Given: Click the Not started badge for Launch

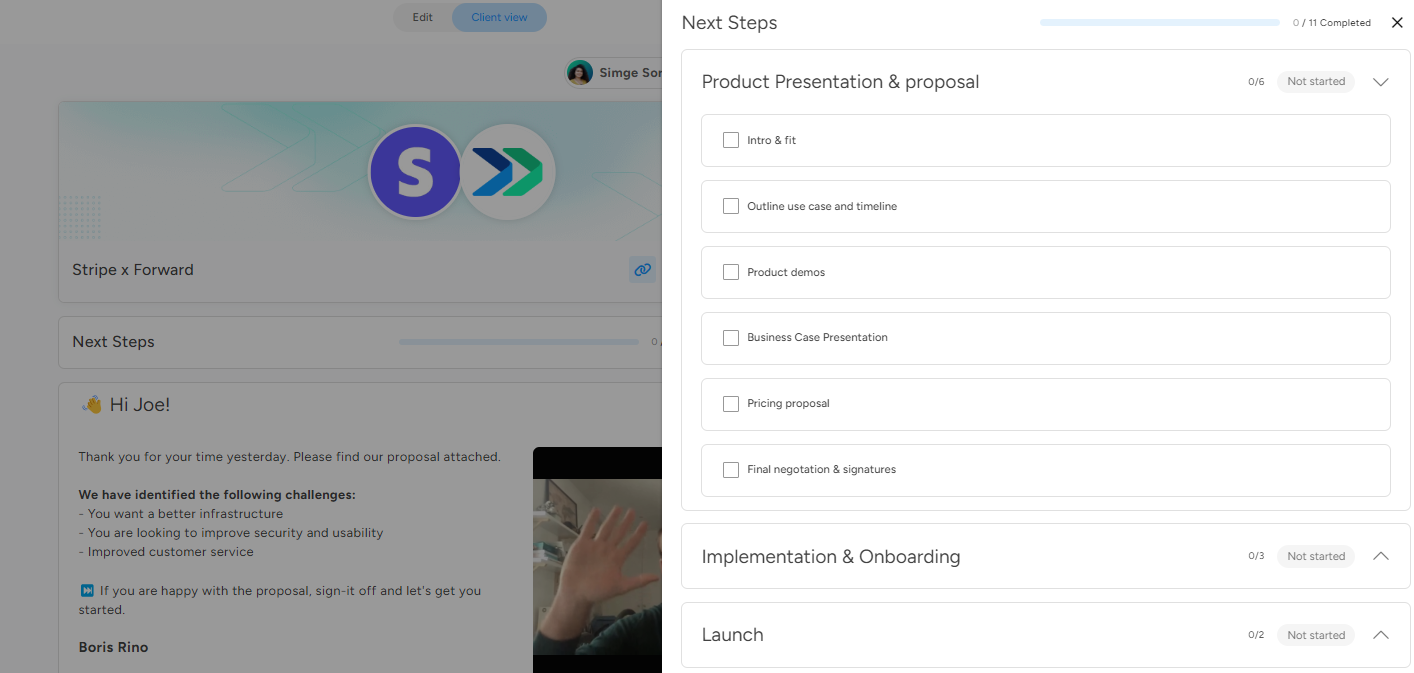Looking at the screenshot, I should pyautogui.click(x=1315, y=635).
